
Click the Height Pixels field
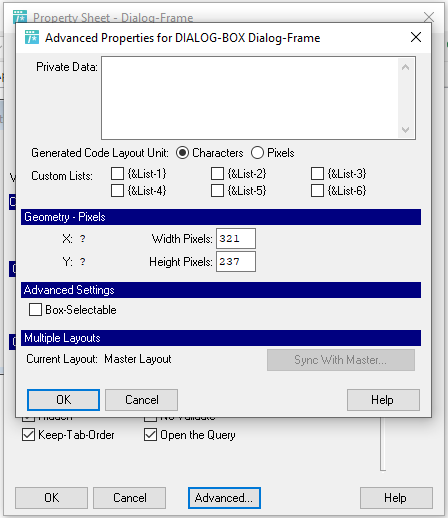[236, 262]
